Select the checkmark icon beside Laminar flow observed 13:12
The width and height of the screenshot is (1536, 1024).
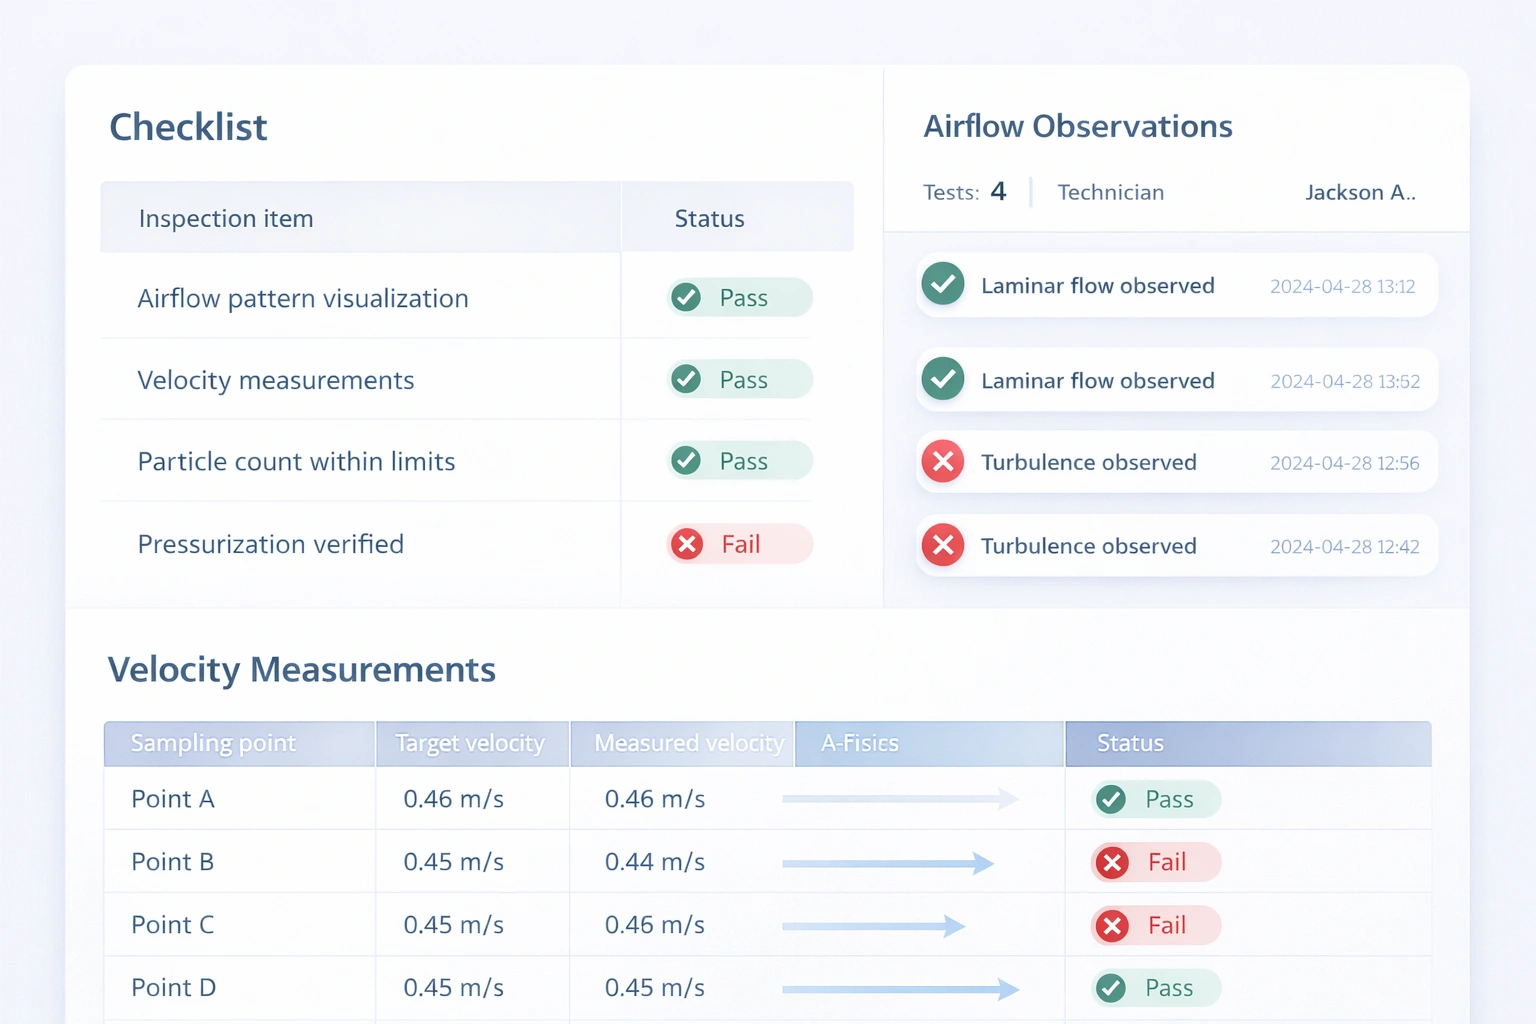click(x=941, y=284)
